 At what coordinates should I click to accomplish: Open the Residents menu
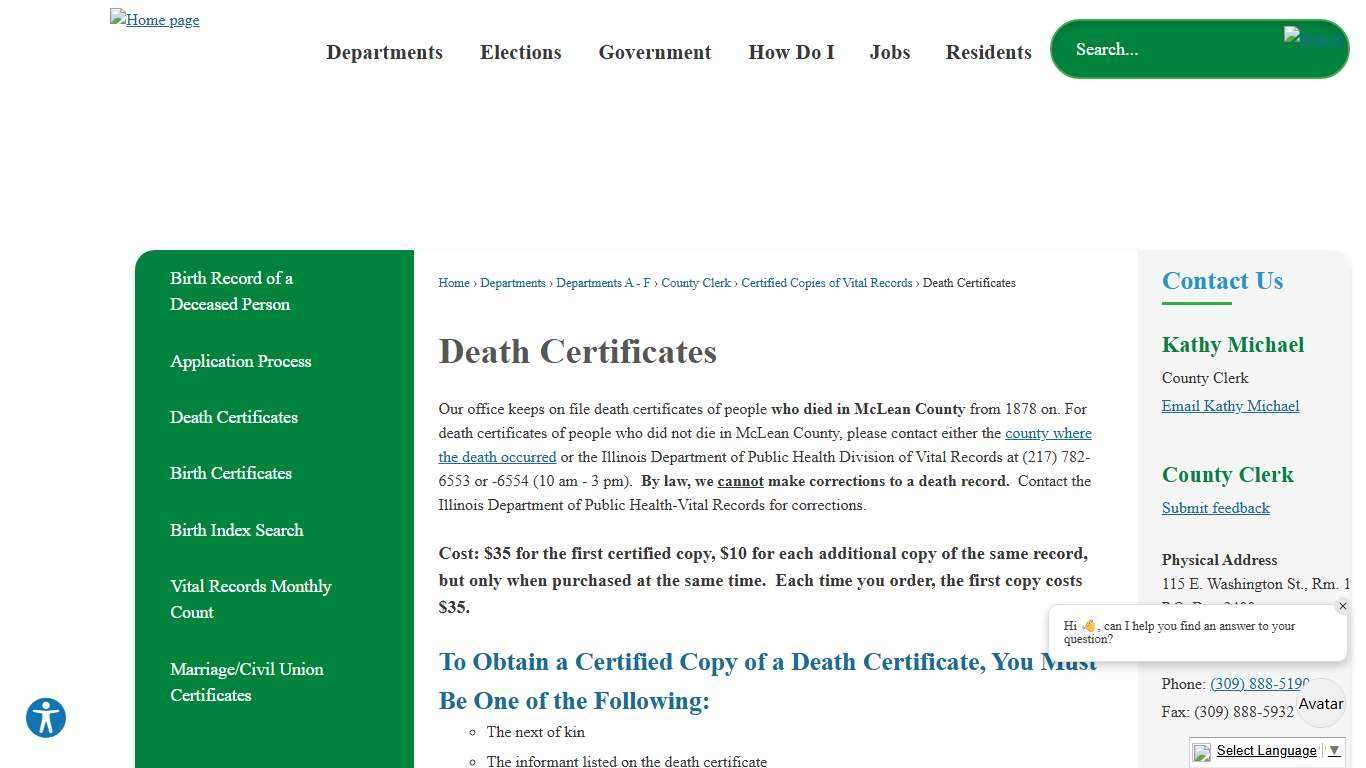[x=988, y=52]
